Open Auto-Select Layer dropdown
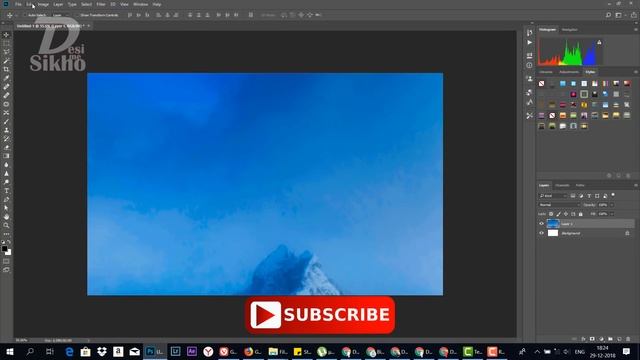The image size is (640, 360). 60,15
